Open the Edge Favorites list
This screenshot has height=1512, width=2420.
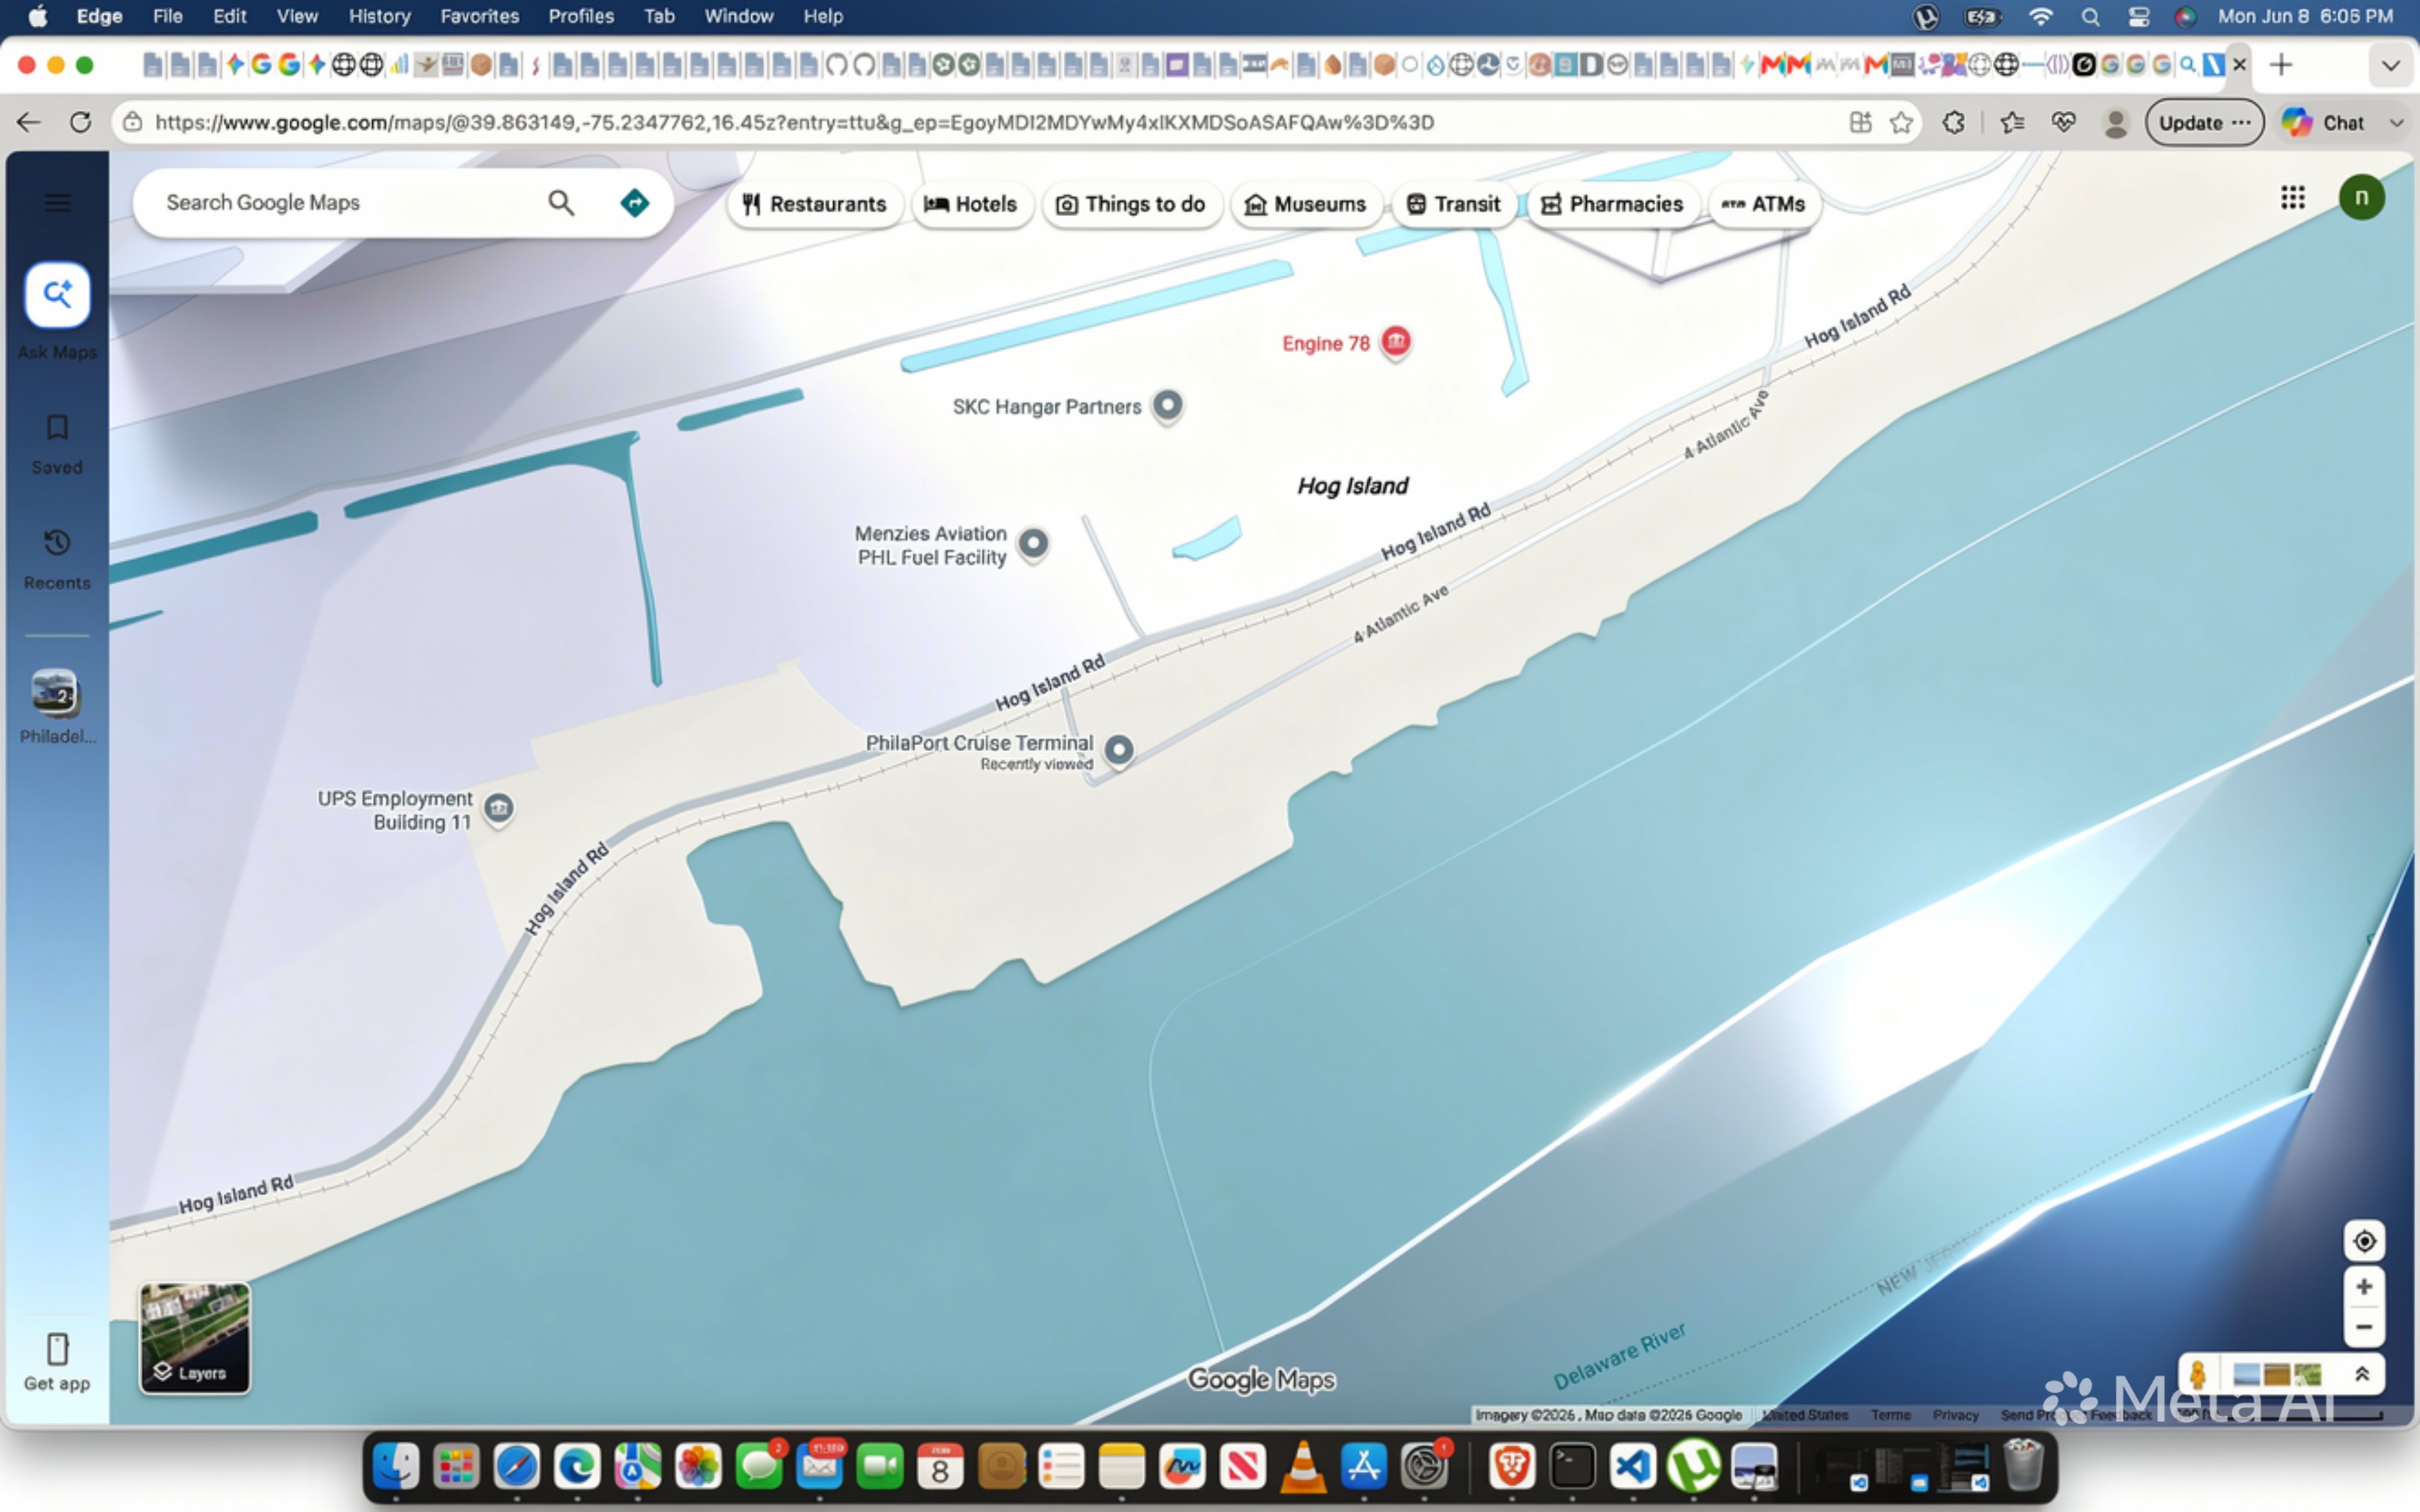2012,122
